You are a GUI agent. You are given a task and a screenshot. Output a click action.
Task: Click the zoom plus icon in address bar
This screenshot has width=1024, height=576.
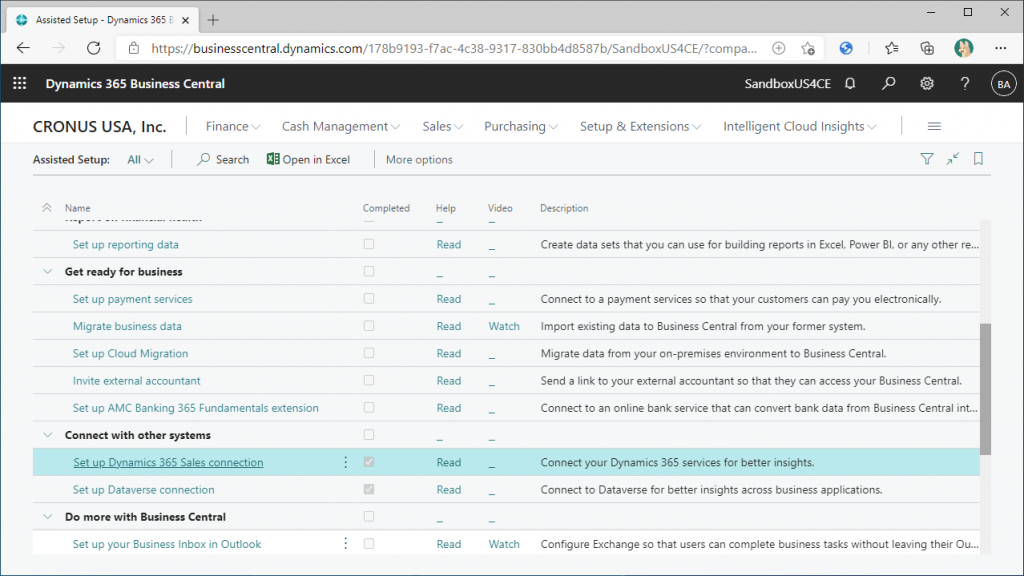point(778,48)
